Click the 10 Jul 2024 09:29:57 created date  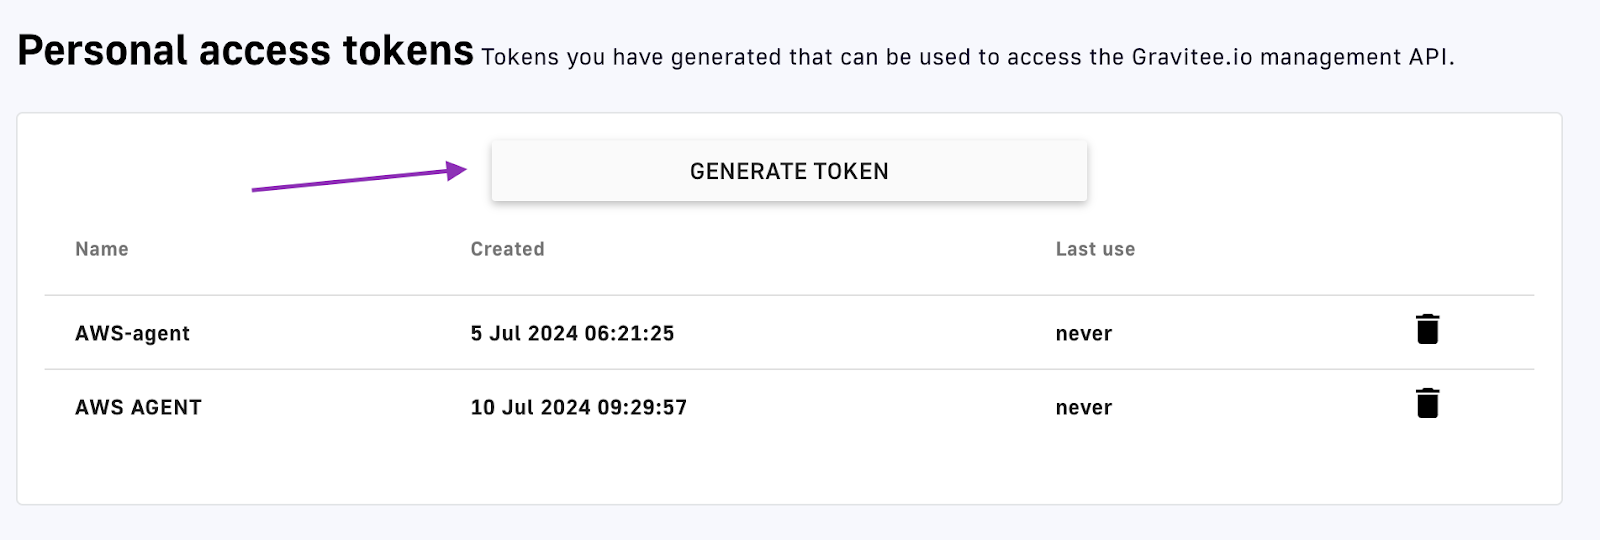(579, 407)
